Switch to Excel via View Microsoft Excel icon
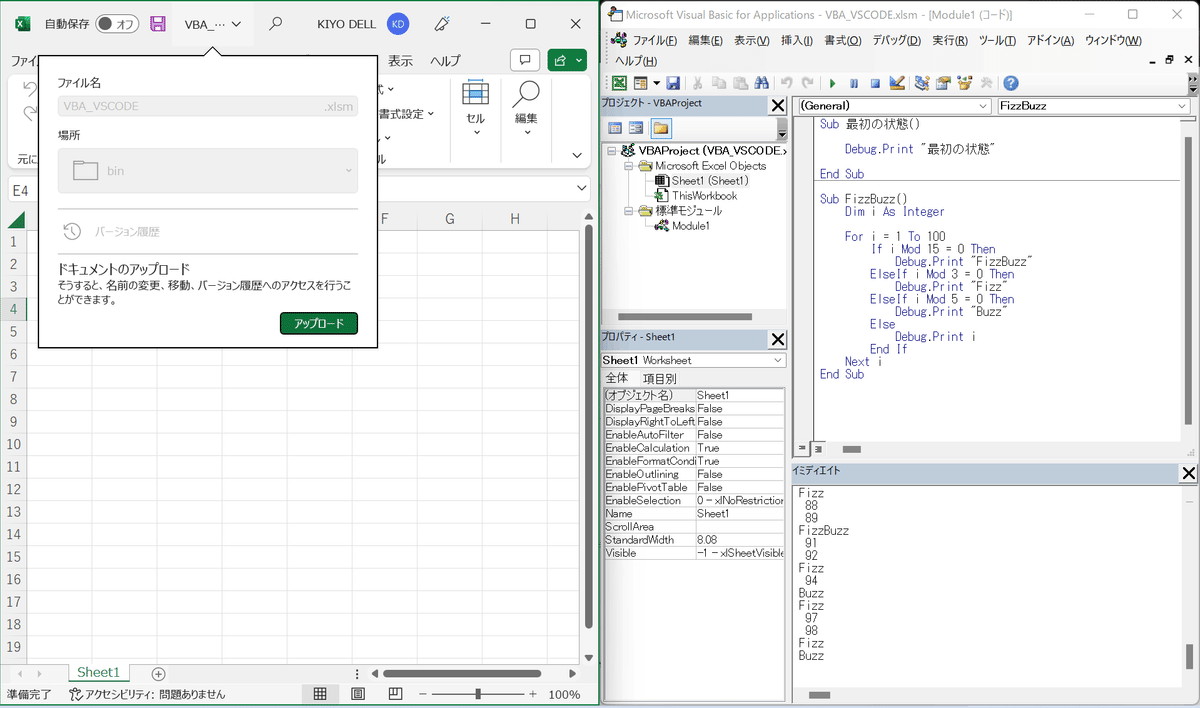 [620, 82]
